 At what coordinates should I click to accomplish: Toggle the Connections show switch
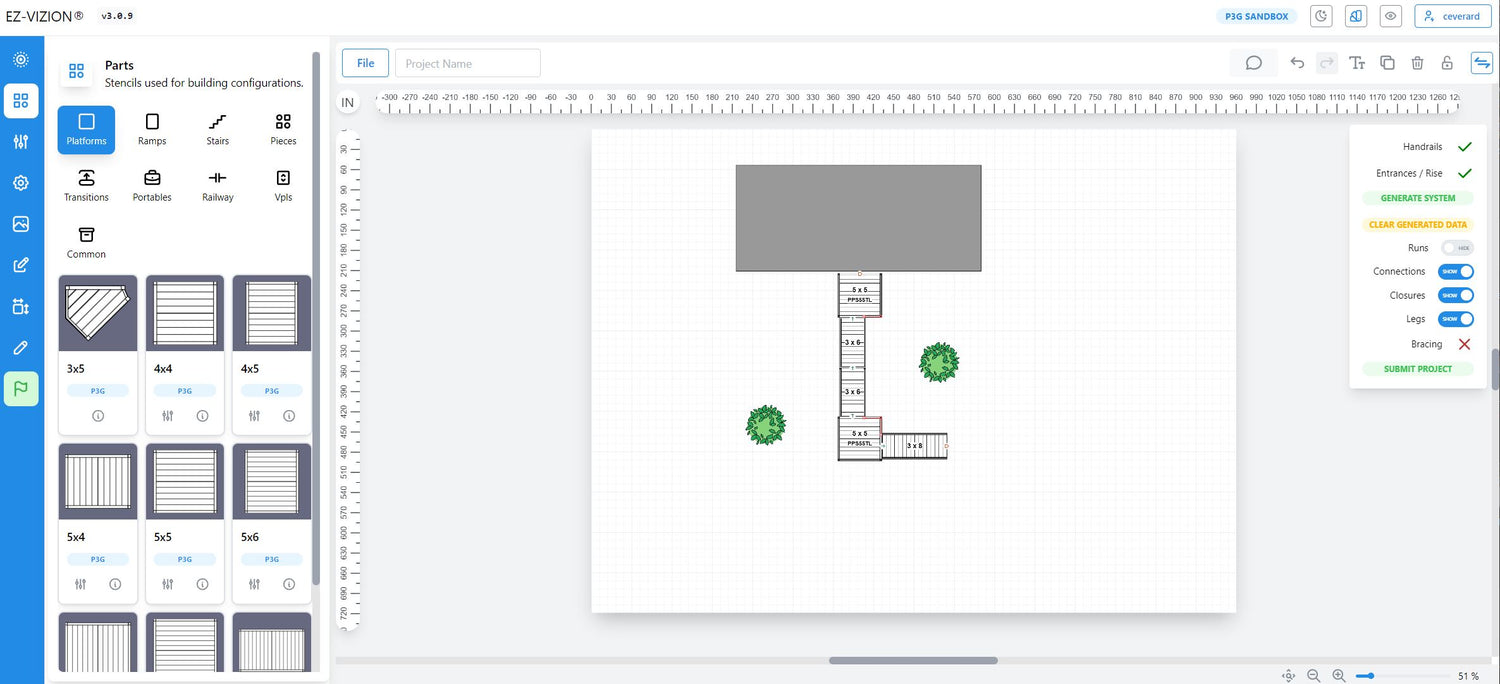click(1455, 271)
